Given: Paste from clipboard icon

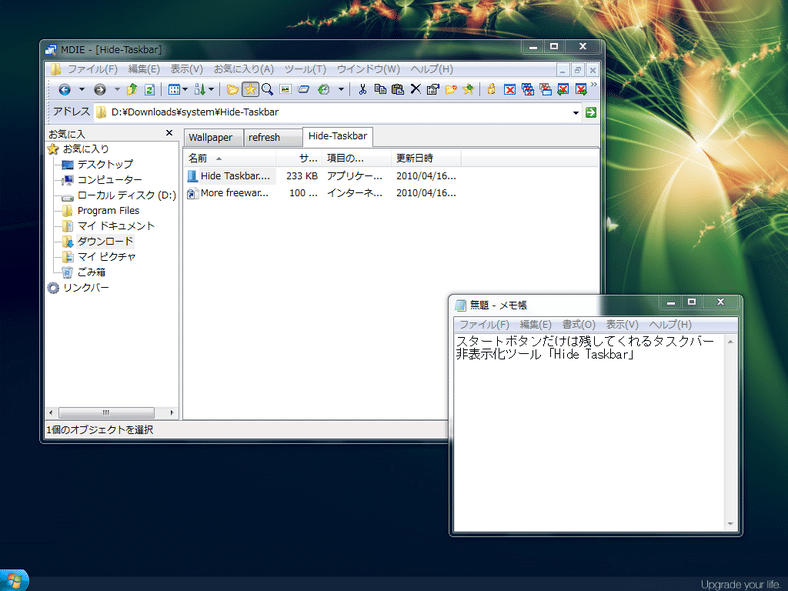Looking at the screenshot, I should 398,89.
